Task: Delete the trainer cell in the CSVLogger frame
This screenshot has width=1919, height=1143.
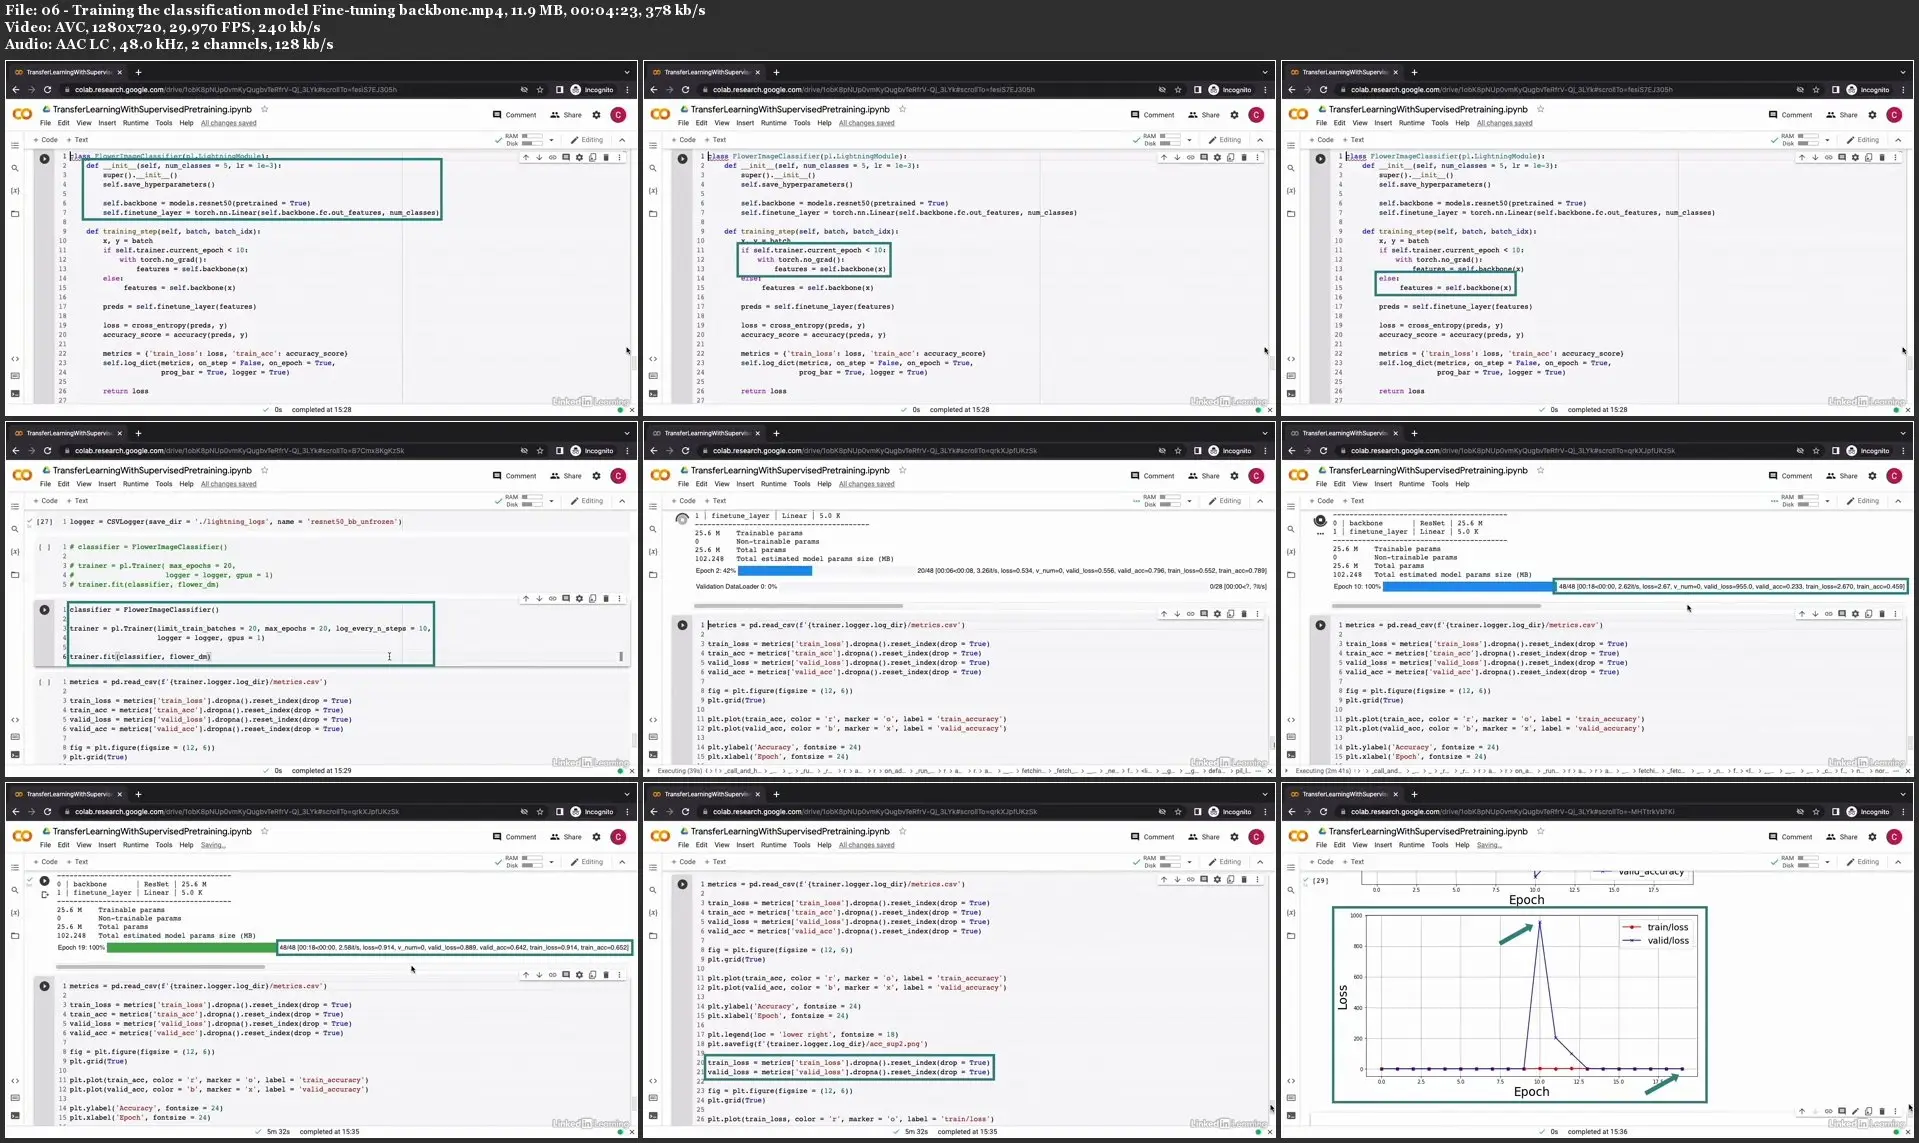Action: [606, 599]
